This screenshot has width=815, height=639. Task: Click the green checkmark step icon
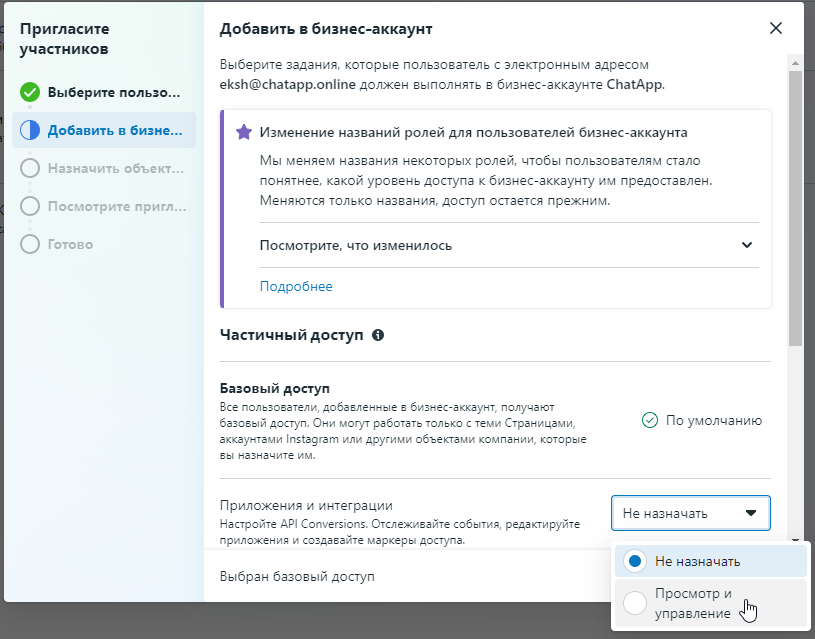(30, 92)
